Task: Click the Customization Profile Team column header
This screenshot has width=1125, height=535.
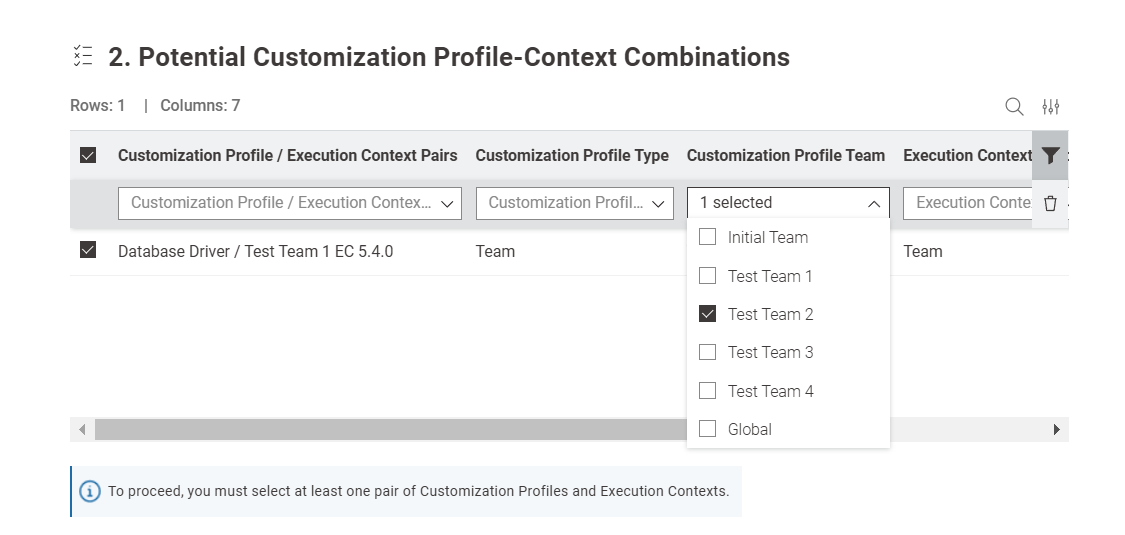Action: [786, 155]
